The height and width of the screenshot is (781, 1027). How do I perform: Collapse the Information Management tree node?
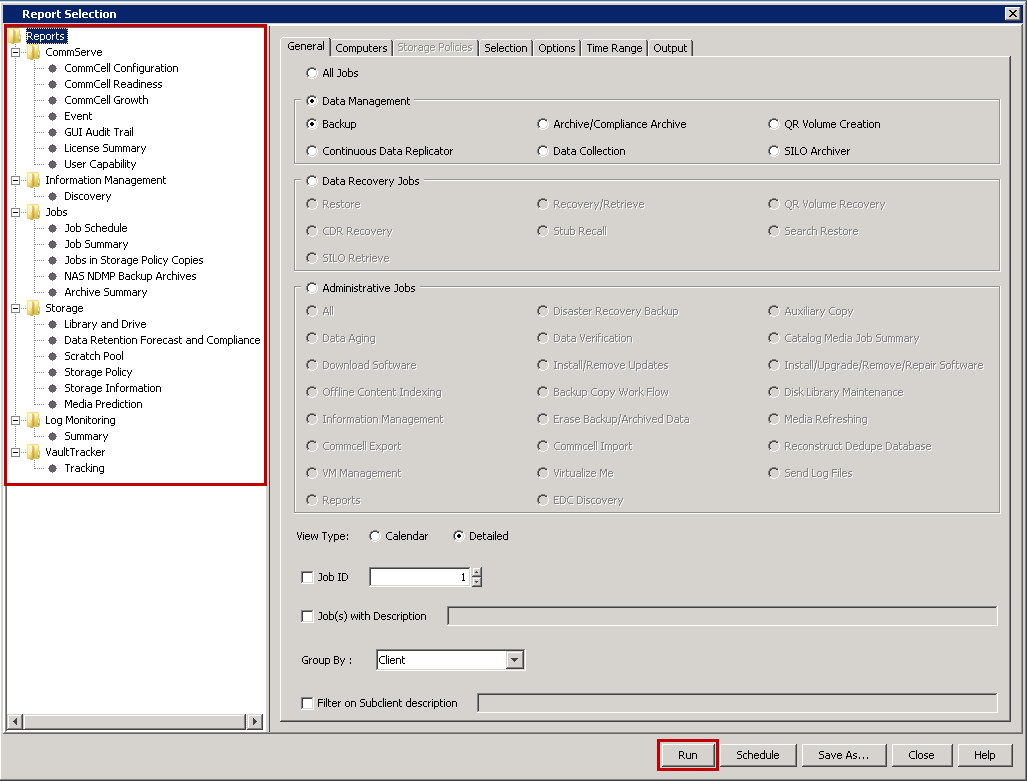click(15, 180)
